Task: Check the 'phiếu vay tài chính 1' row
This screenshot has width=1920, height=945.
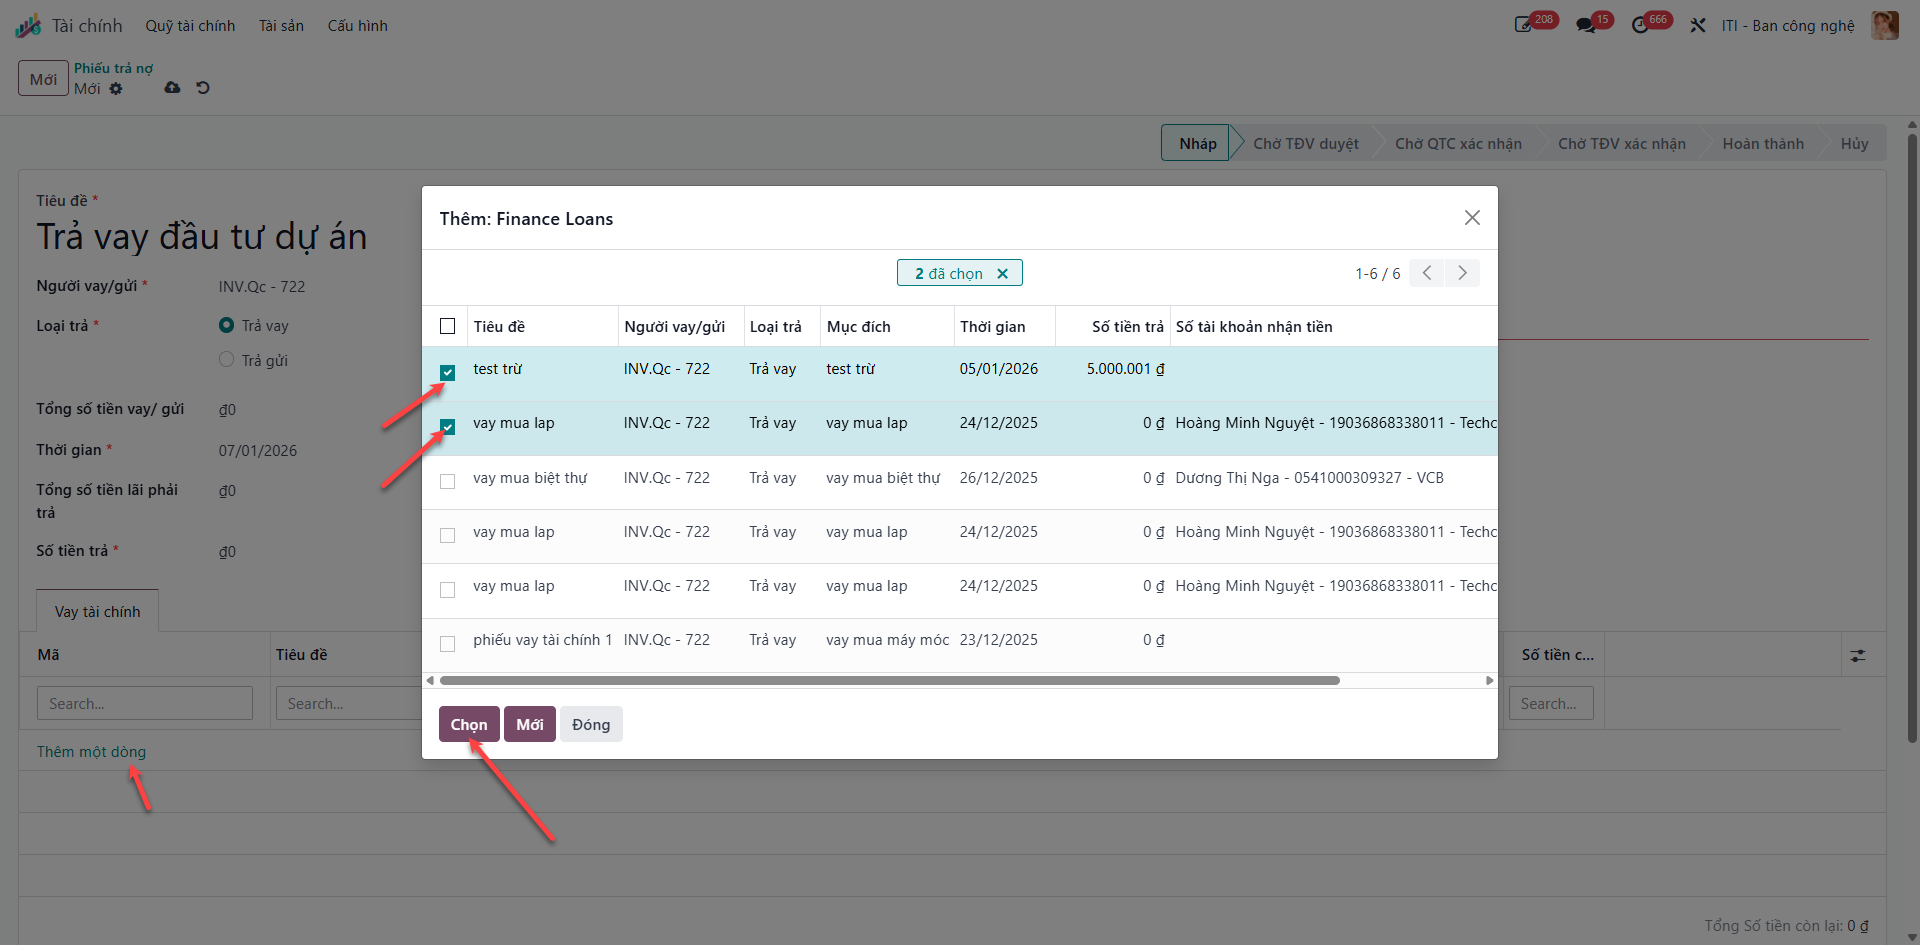Action: pyautogui.click(x=447, y=644)
